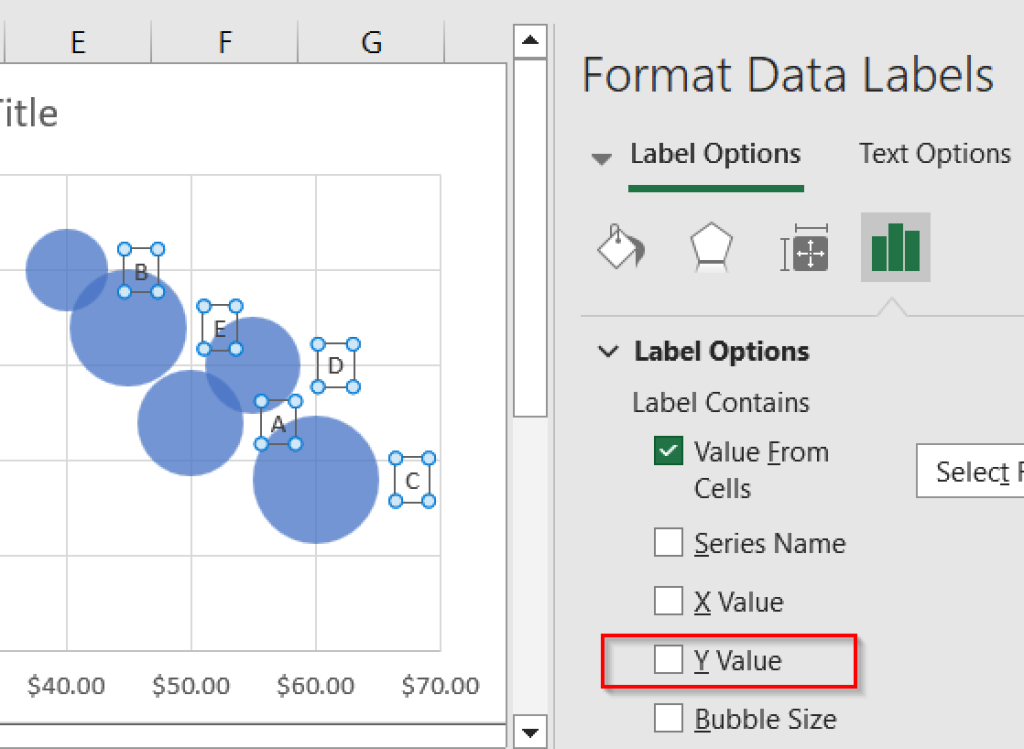Enable the highlighted Y Value checkbox
The height and width of the screenshot is (749, 1024).
(668, 659)
